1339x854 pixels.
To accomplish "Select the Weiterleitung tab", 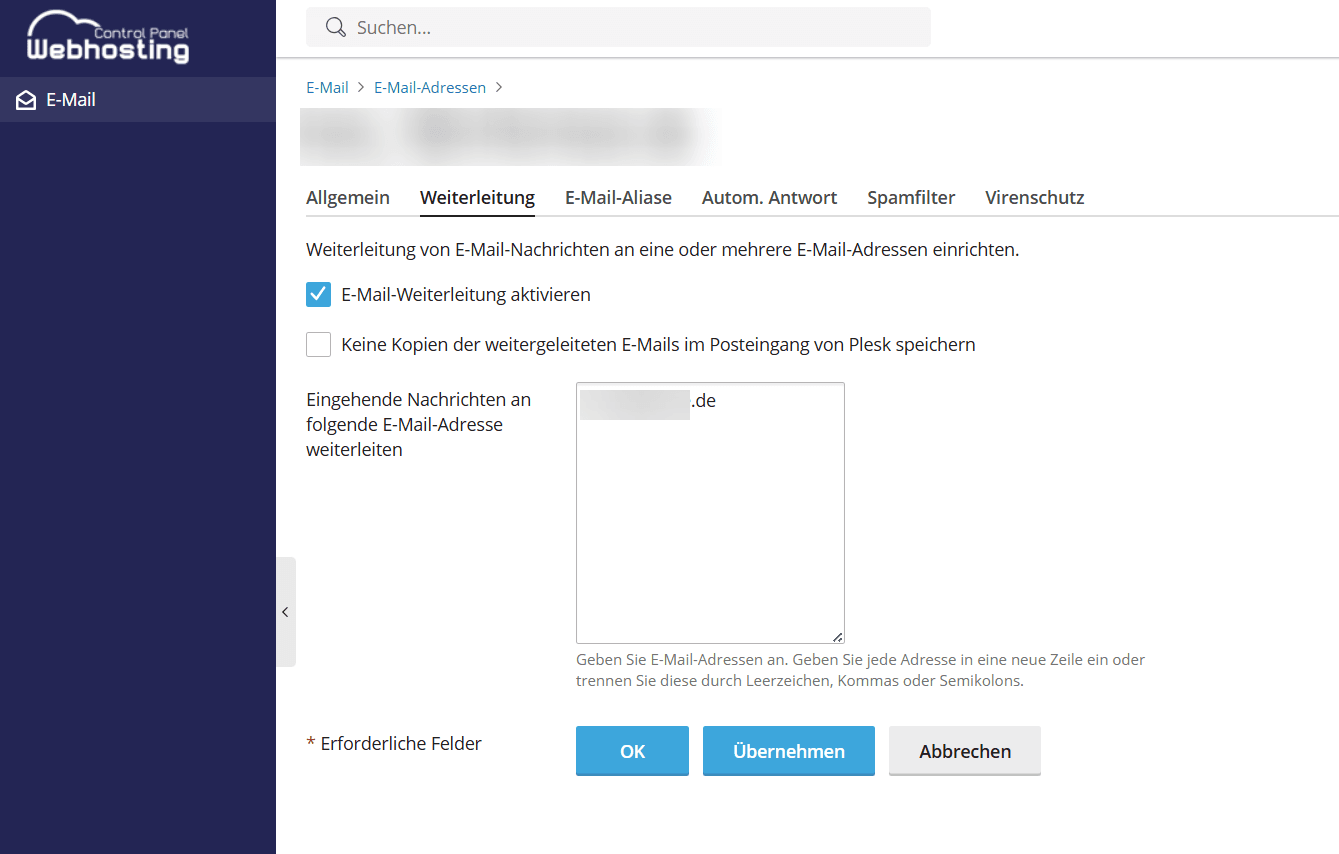I will (477, 198).
